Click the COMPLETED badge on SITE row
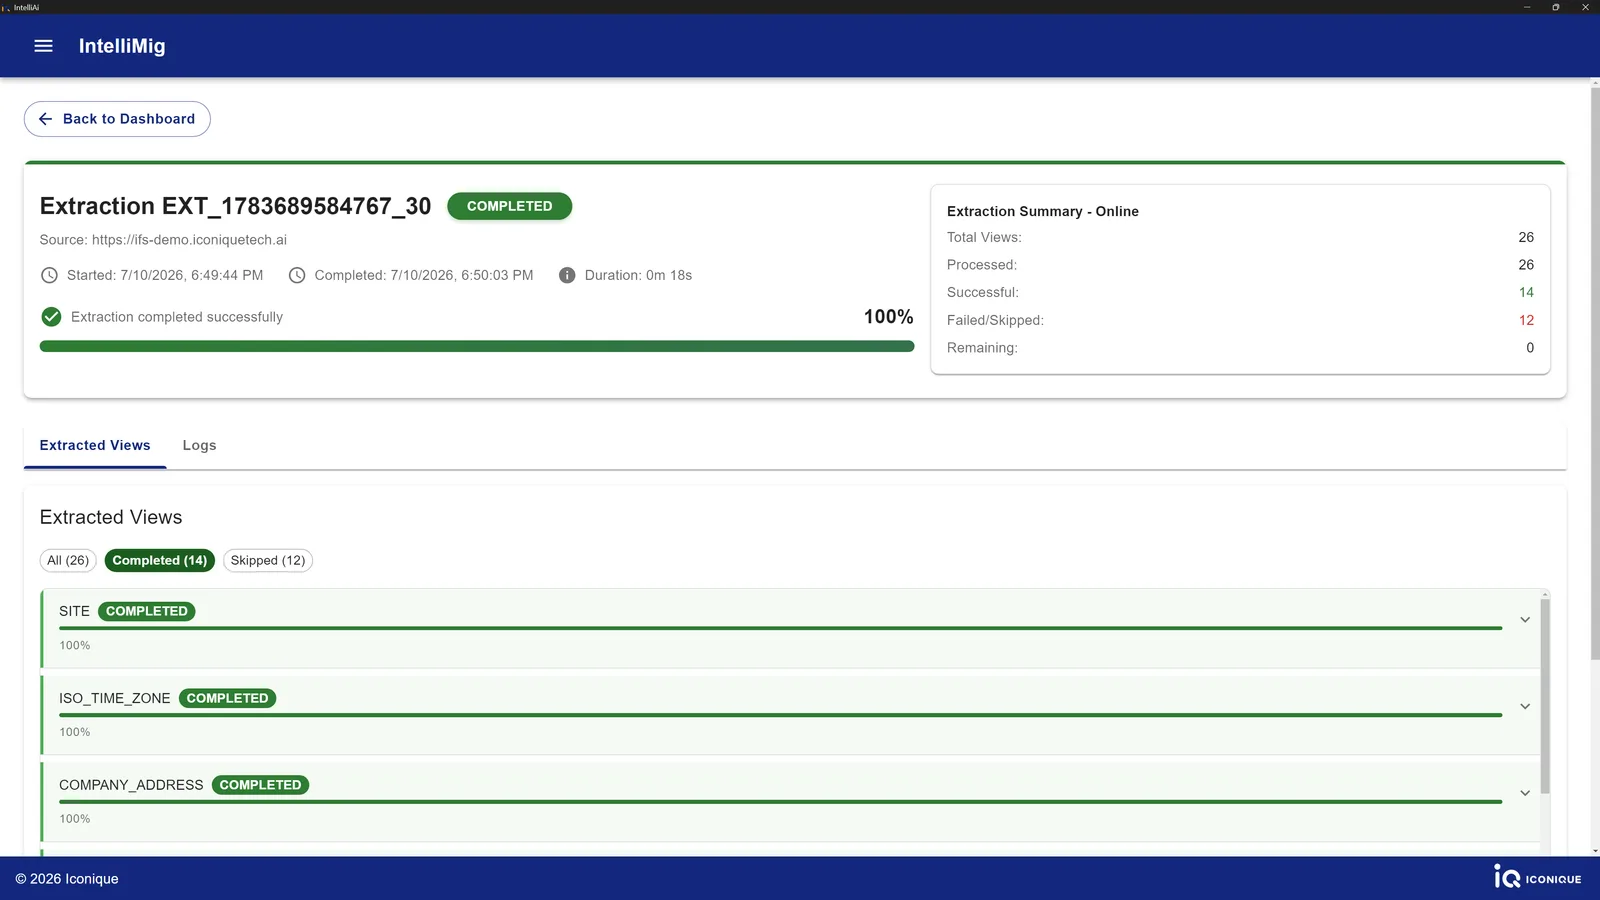Viewport: 1600px width, 900px height. coord(147,611)
